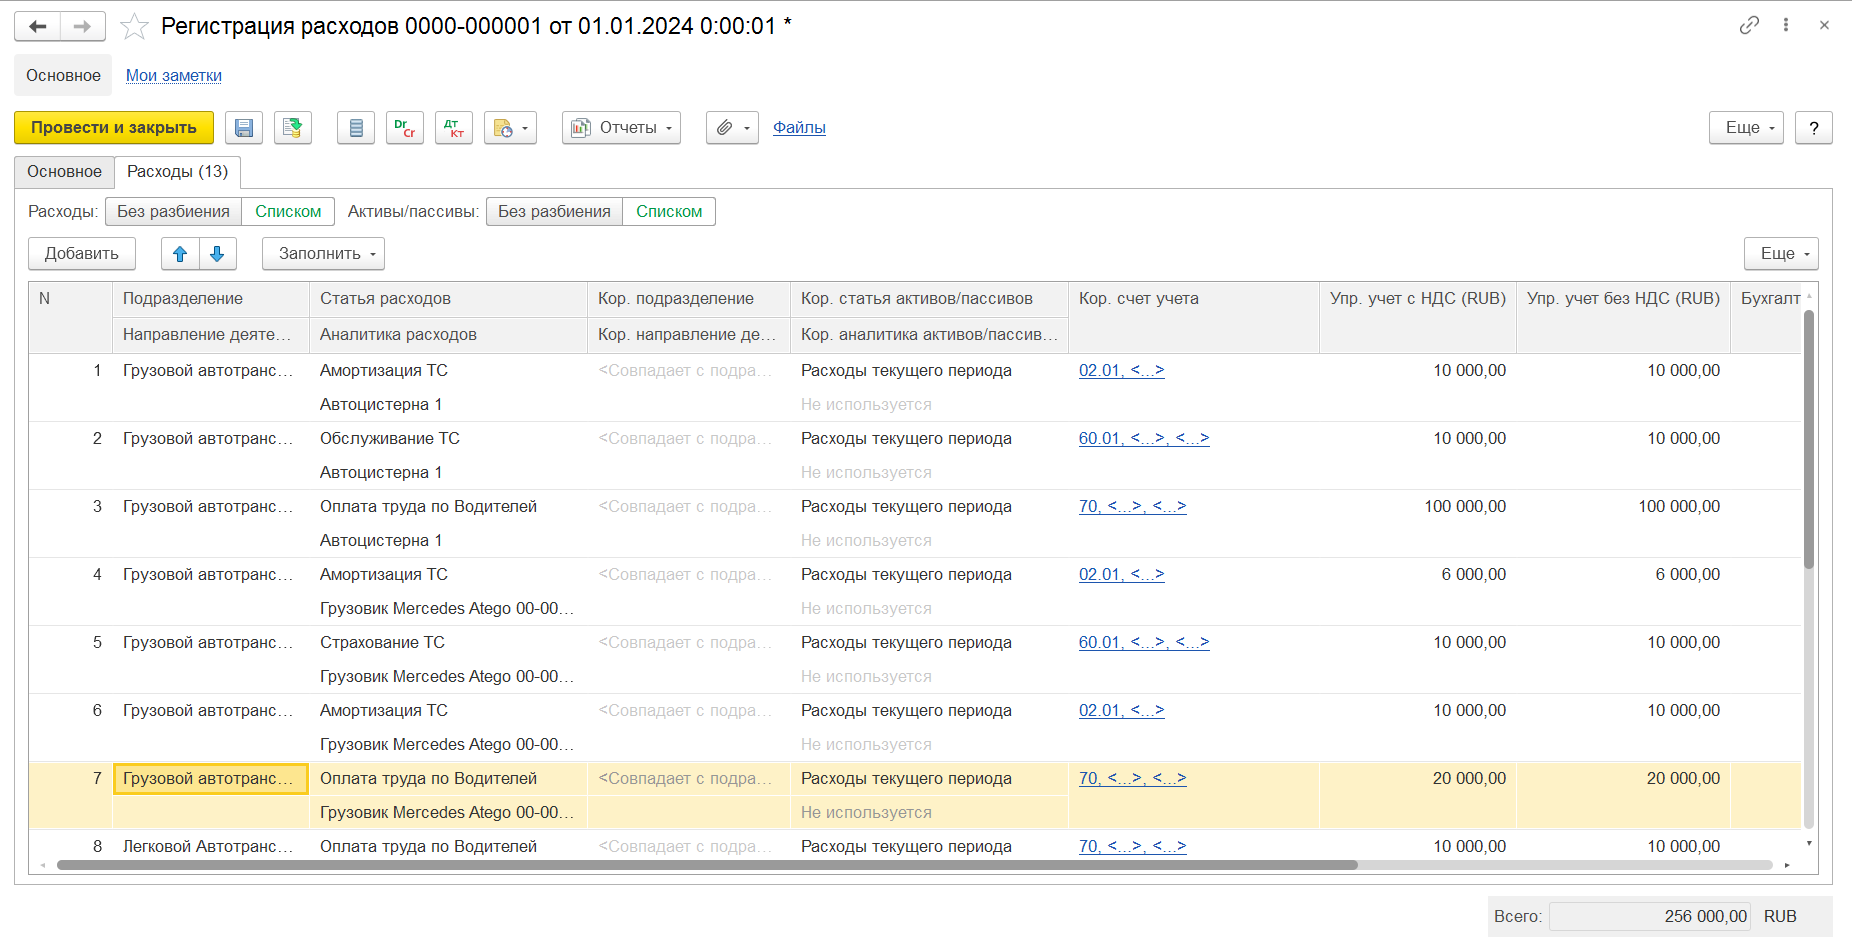Open account link 60.01 in row 5

click(1144, 643)
